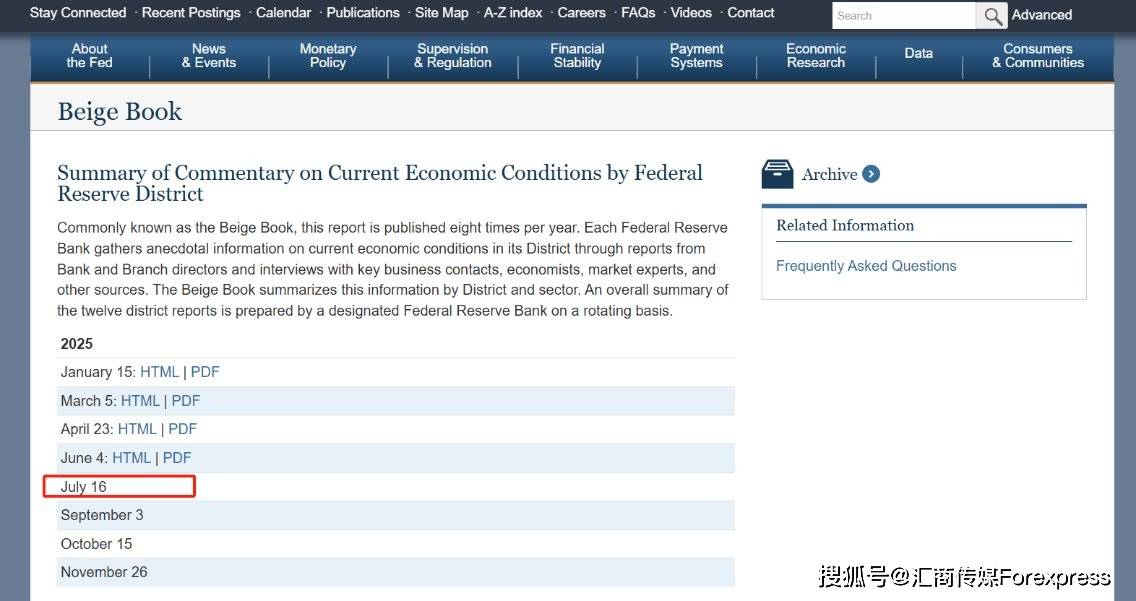Click the November 26 date text

click(104, 572)
